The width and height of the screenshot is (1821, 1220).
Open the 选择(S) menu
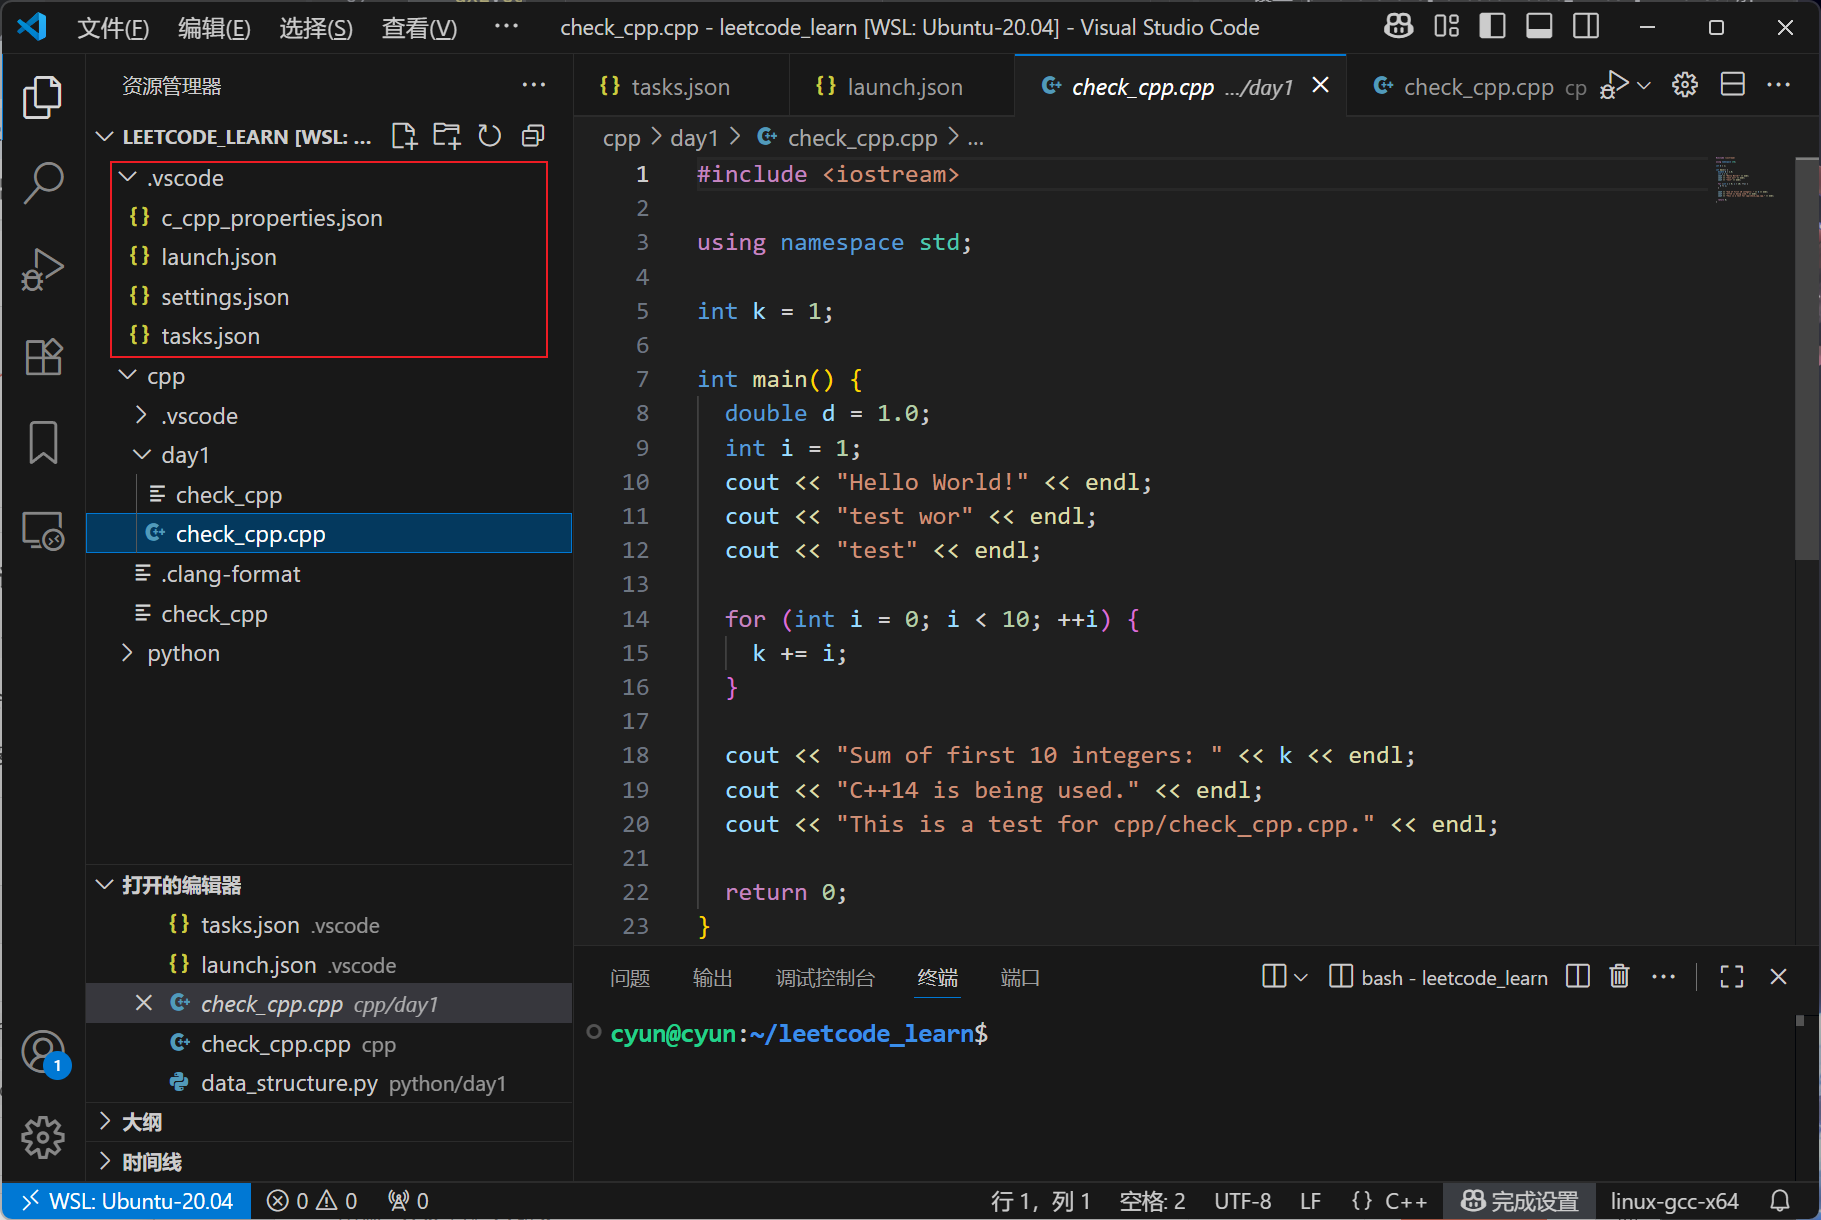pos(316,28)
